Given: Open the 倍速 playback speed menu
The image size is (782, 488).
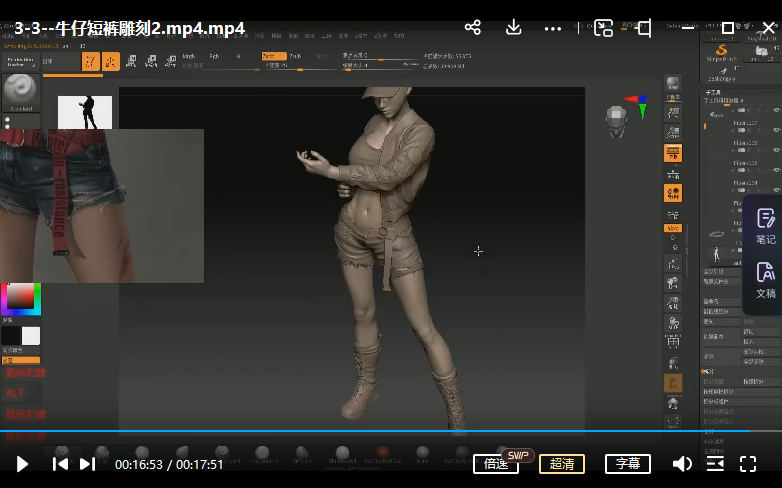Looking at the screenshot, I should (x=495, y=464).
